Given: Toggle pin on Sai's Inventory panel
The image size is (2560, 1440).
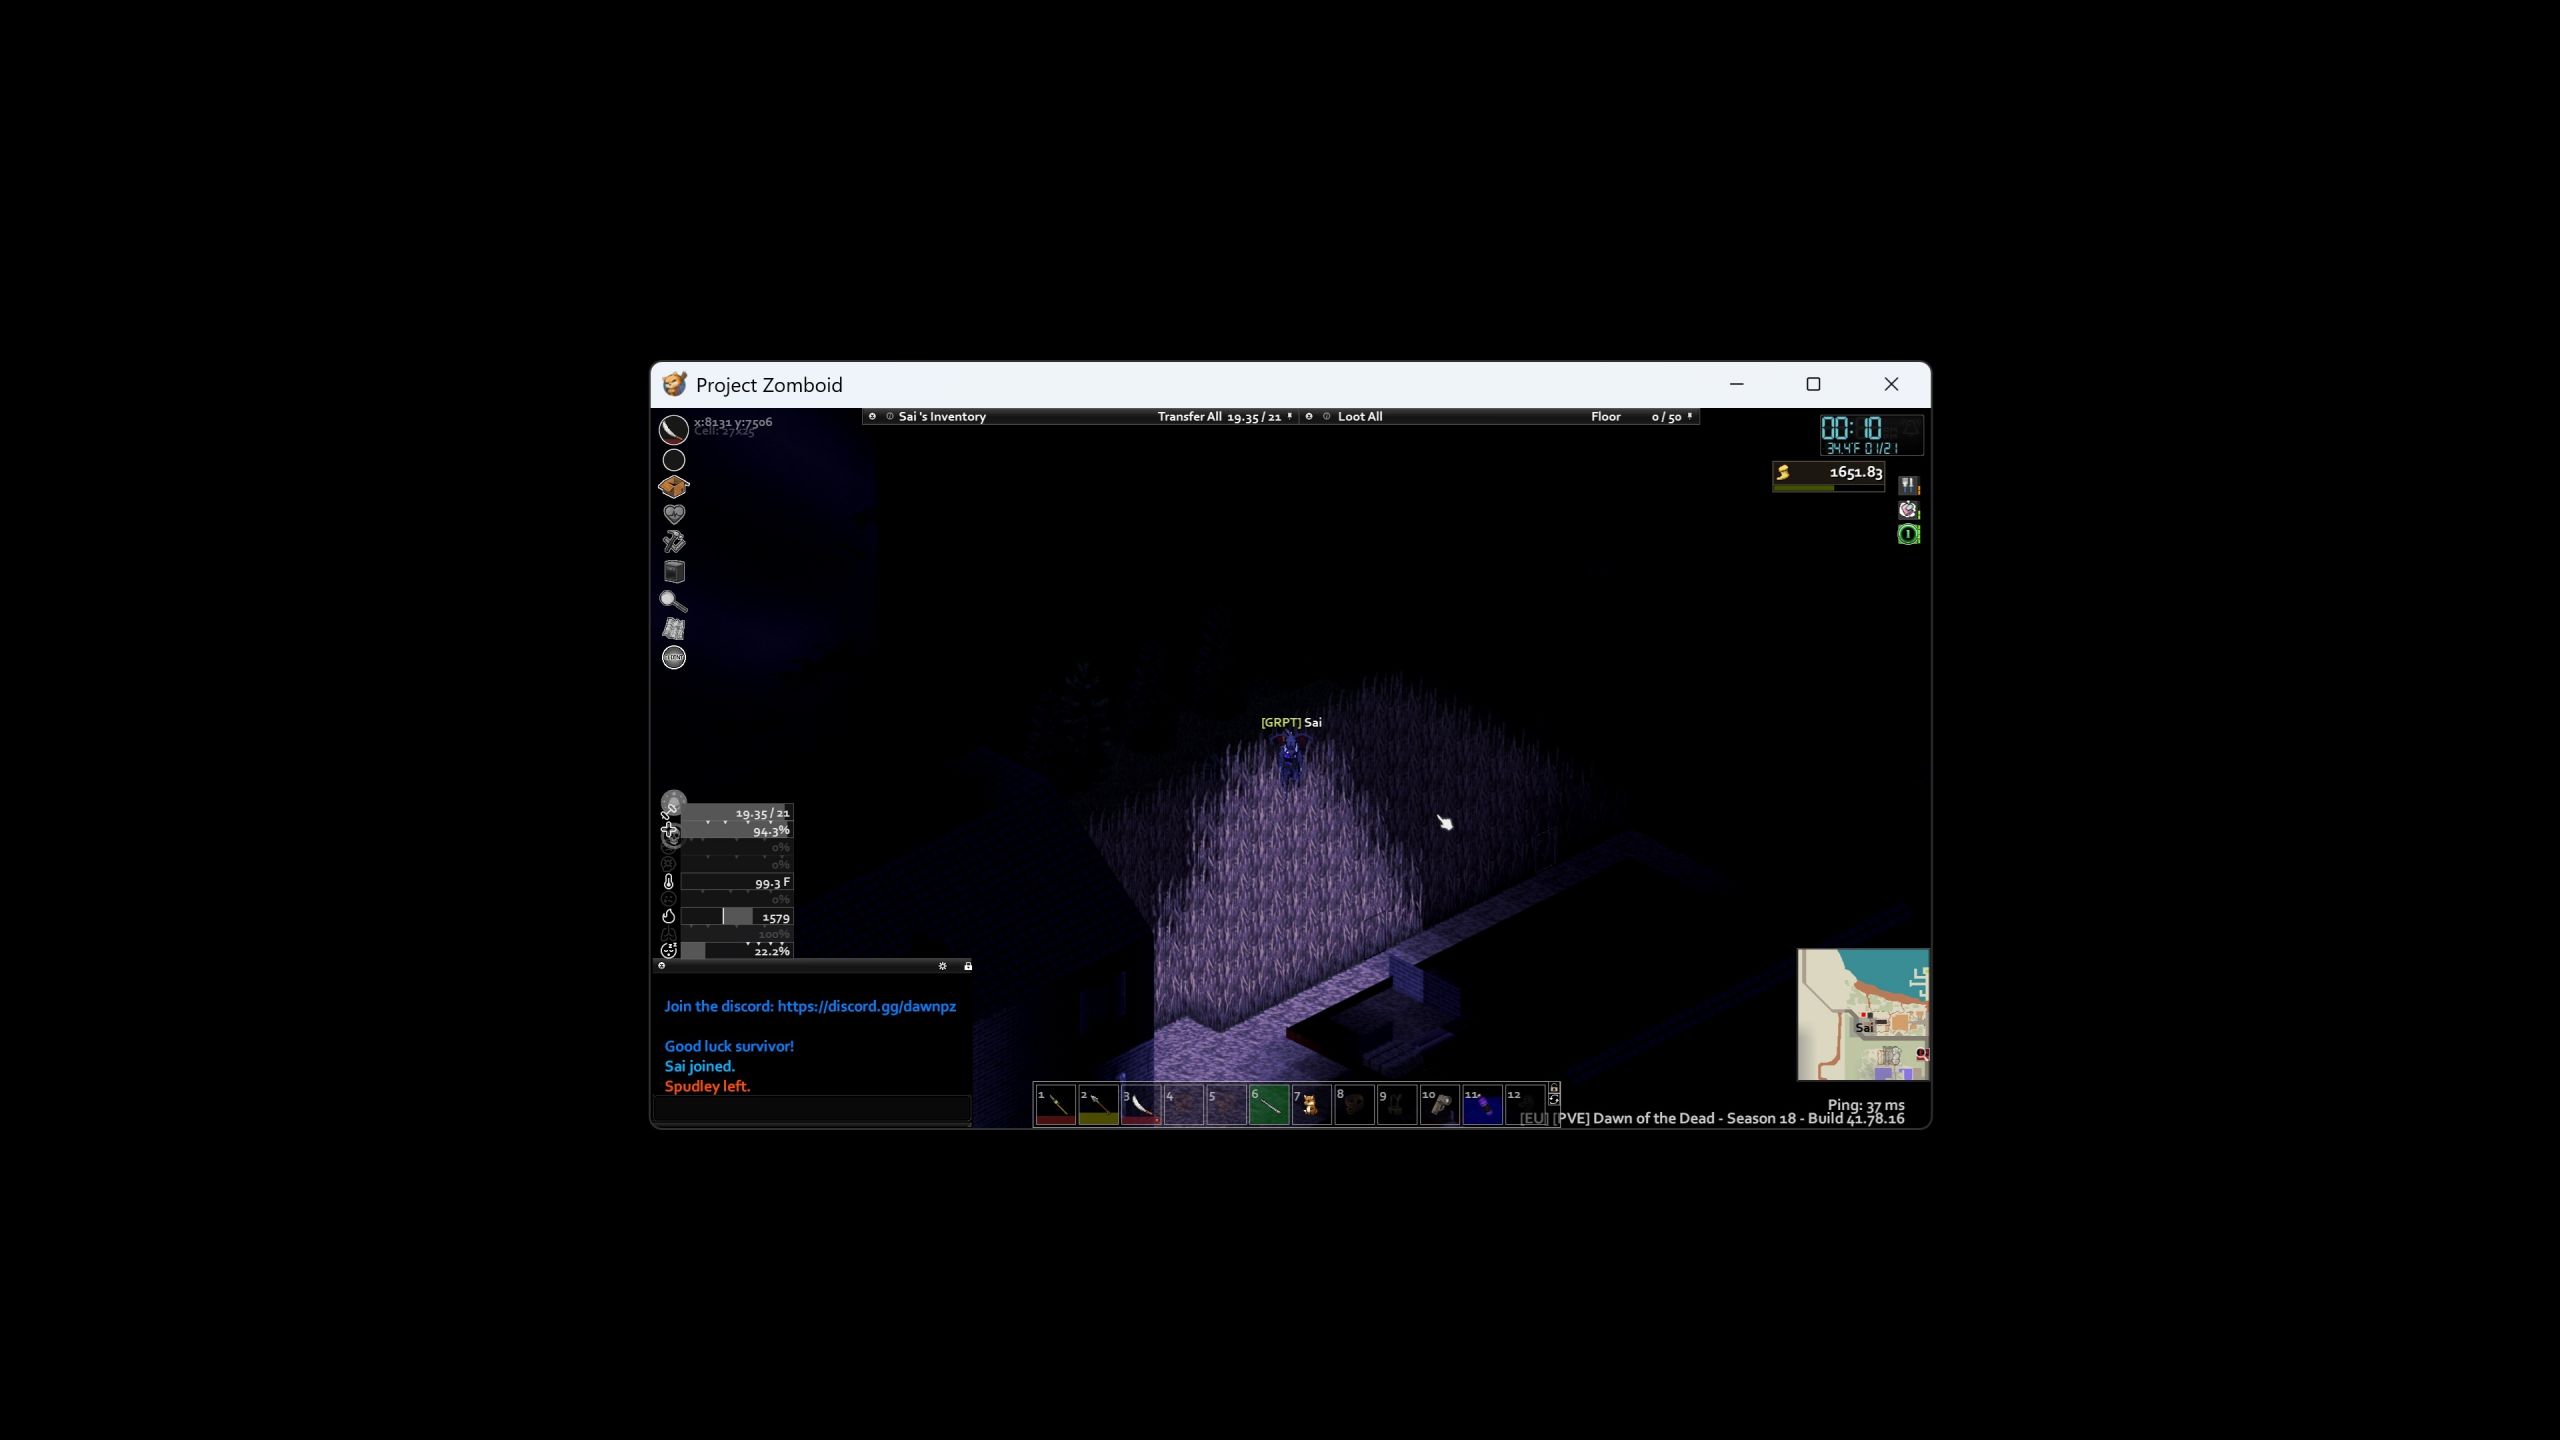Looking at the screenshot, I should click(1290, 416).
